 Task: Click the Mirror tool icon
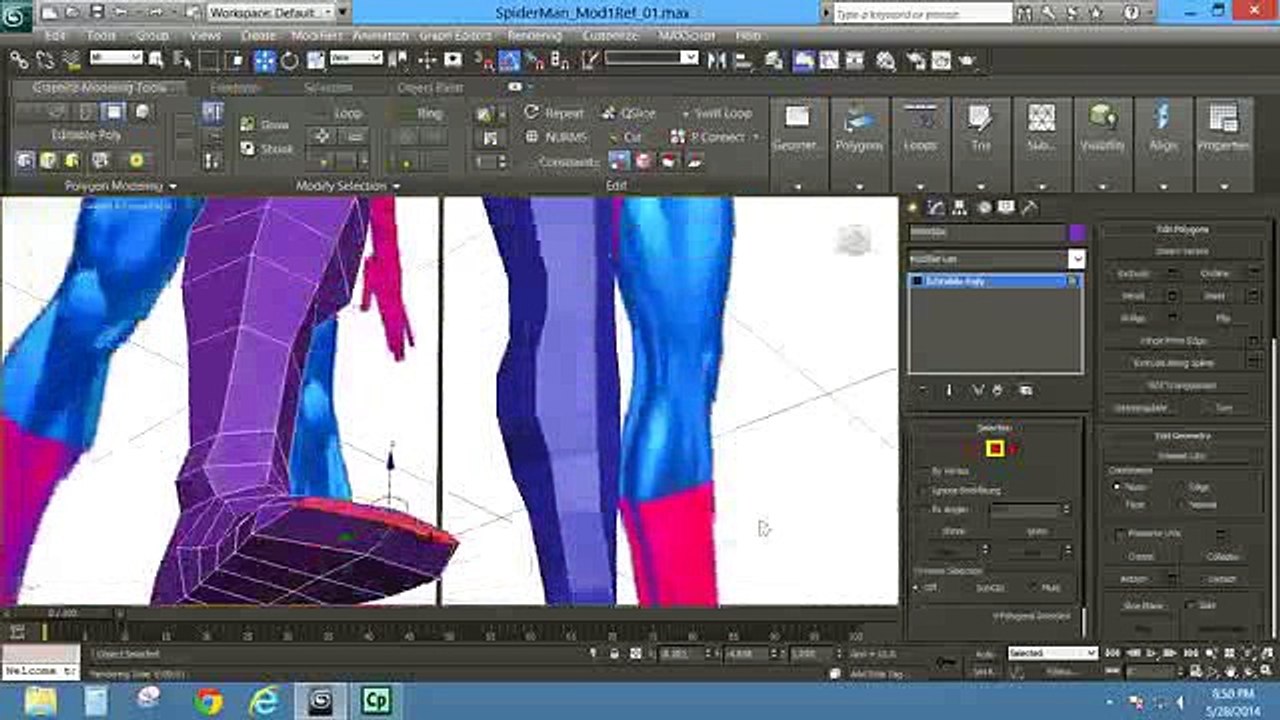pyautogui.click(x=717, y=60)
